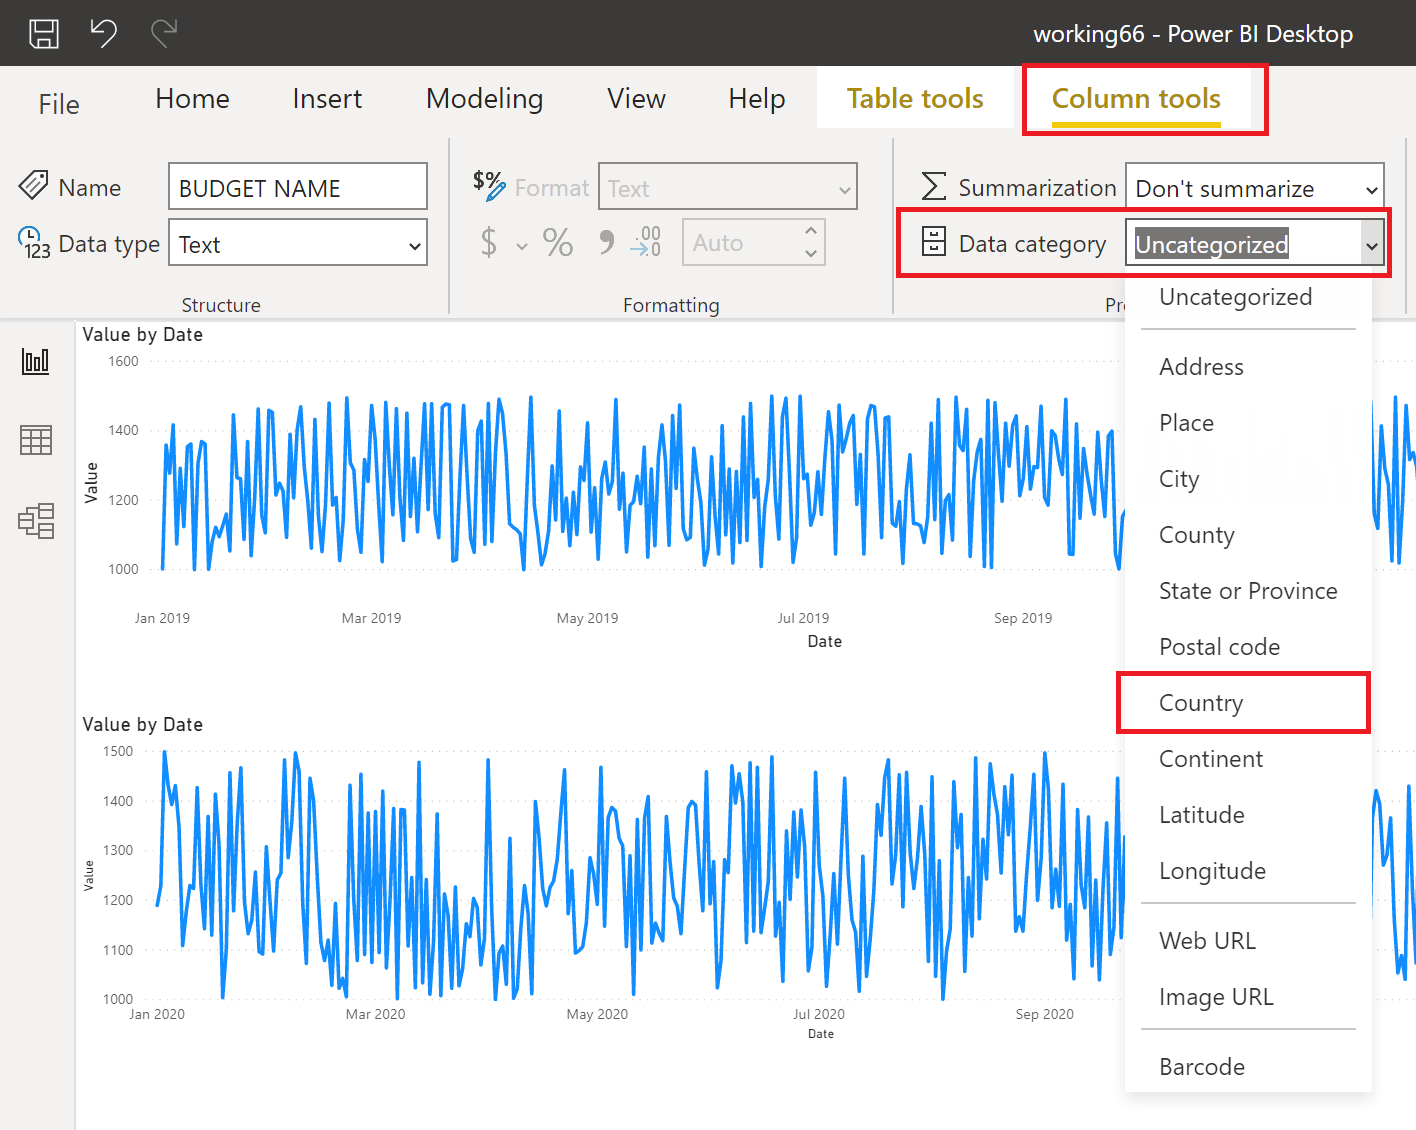
Task: Click the percentage format icon
Action: coord(558,243)
